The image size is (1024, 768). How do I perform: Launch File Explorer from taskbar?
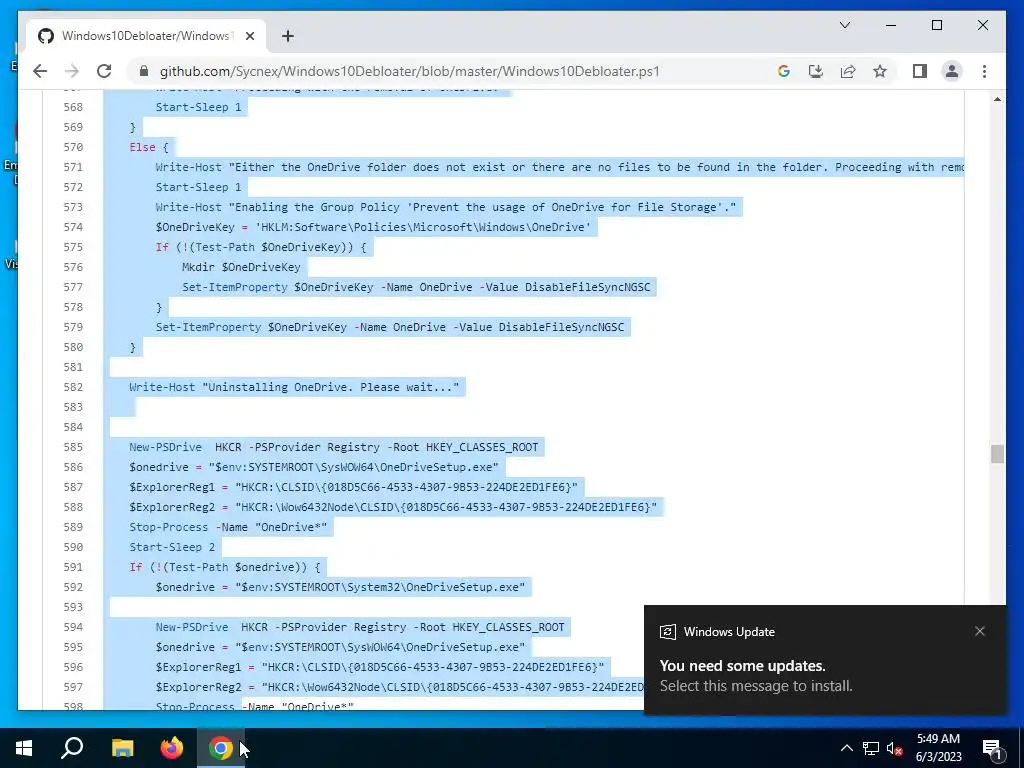pos(122,748)
